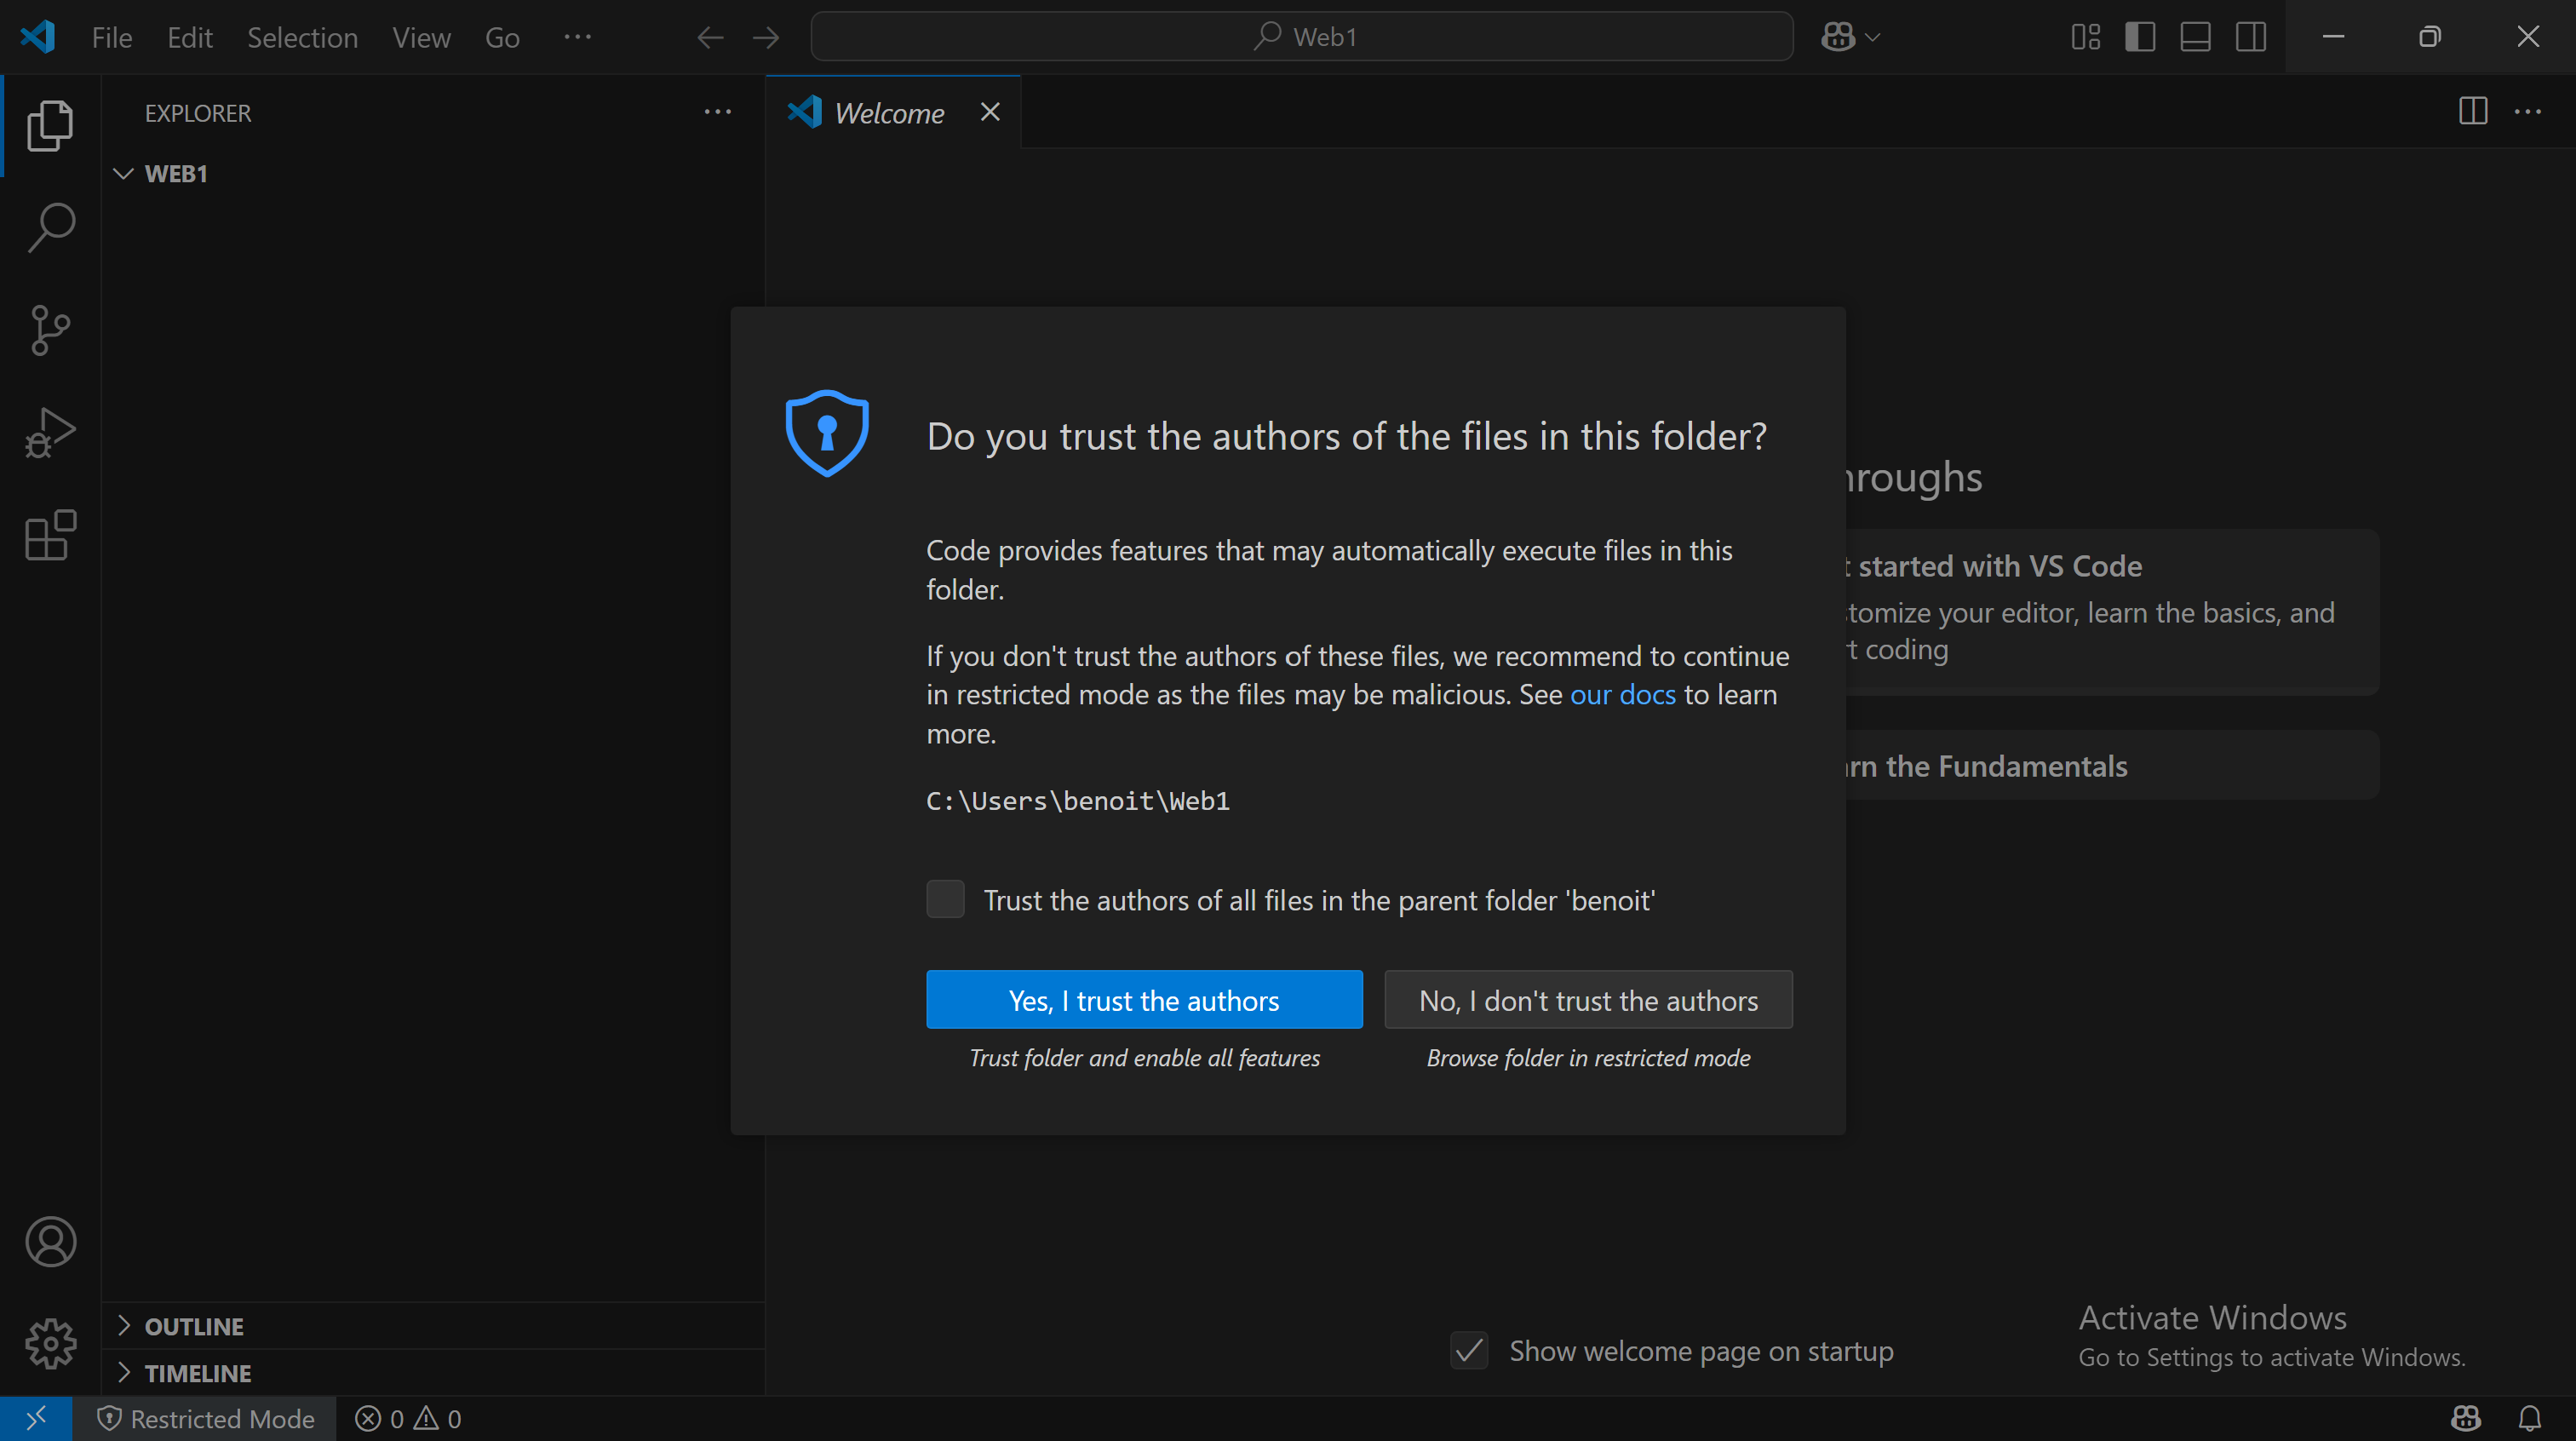Click the VS Code logo in title bar
2576x1441 pixels.
[x=37, y=37]
